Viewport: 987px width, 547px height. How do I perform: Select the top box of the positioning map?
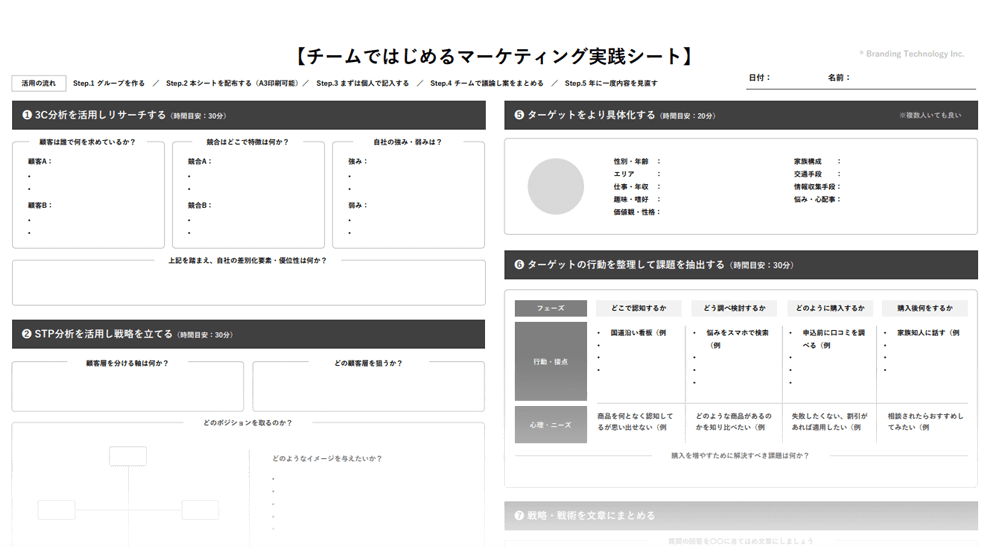(x=128, y=456)
